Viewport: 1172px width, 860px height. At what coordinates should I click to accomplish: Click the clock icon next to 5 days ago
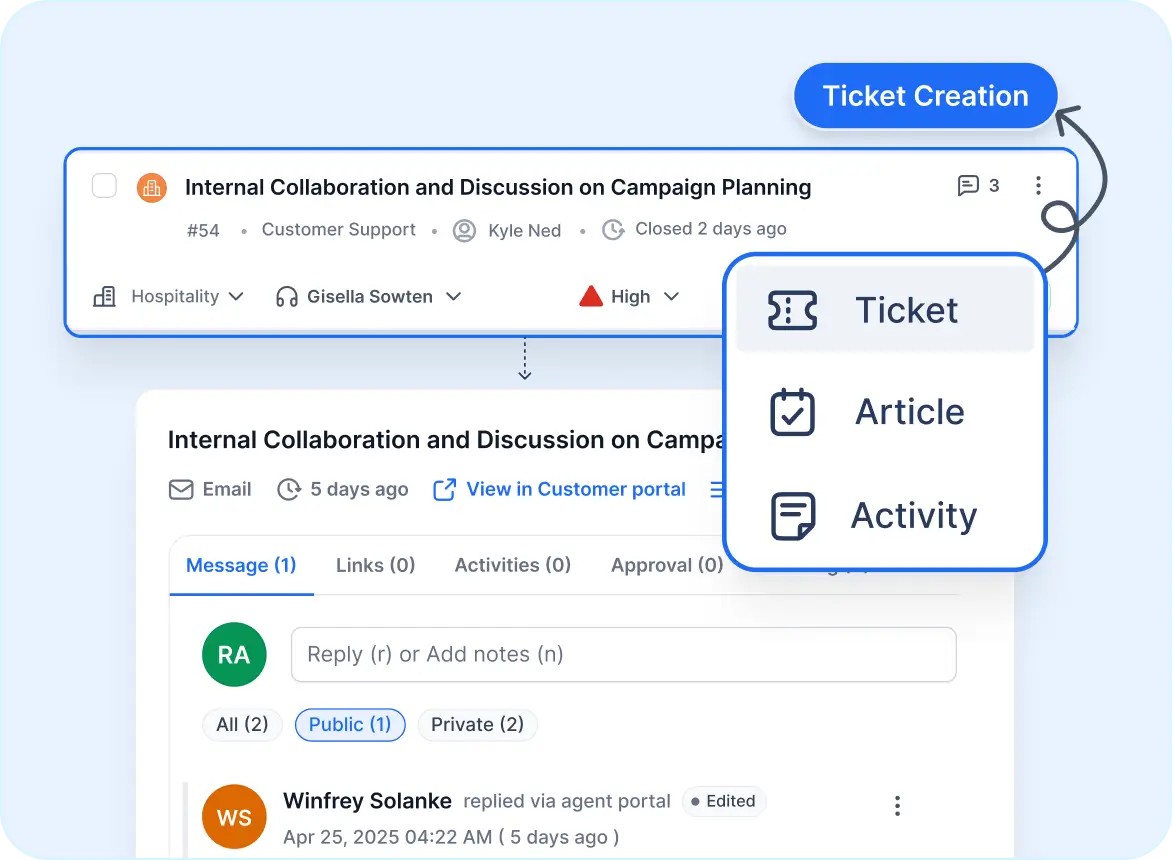[x=289, y=489]
